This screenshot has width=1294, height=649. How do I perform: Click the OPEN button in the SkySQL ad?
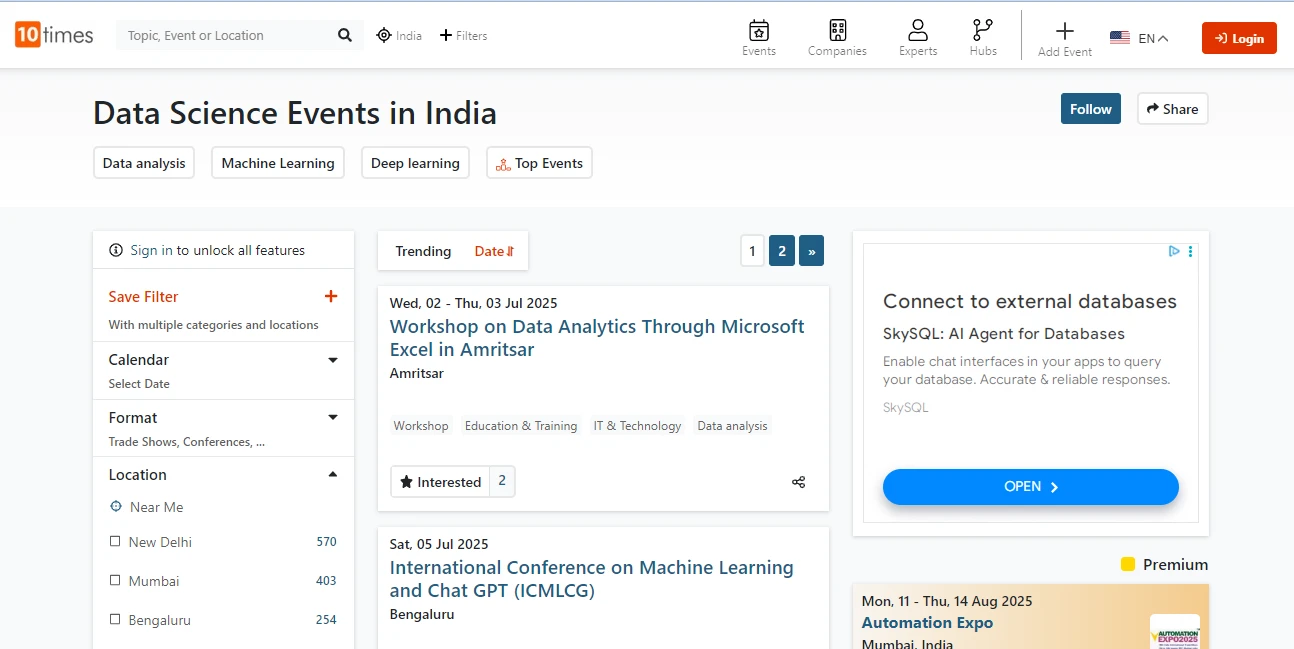1031,487
